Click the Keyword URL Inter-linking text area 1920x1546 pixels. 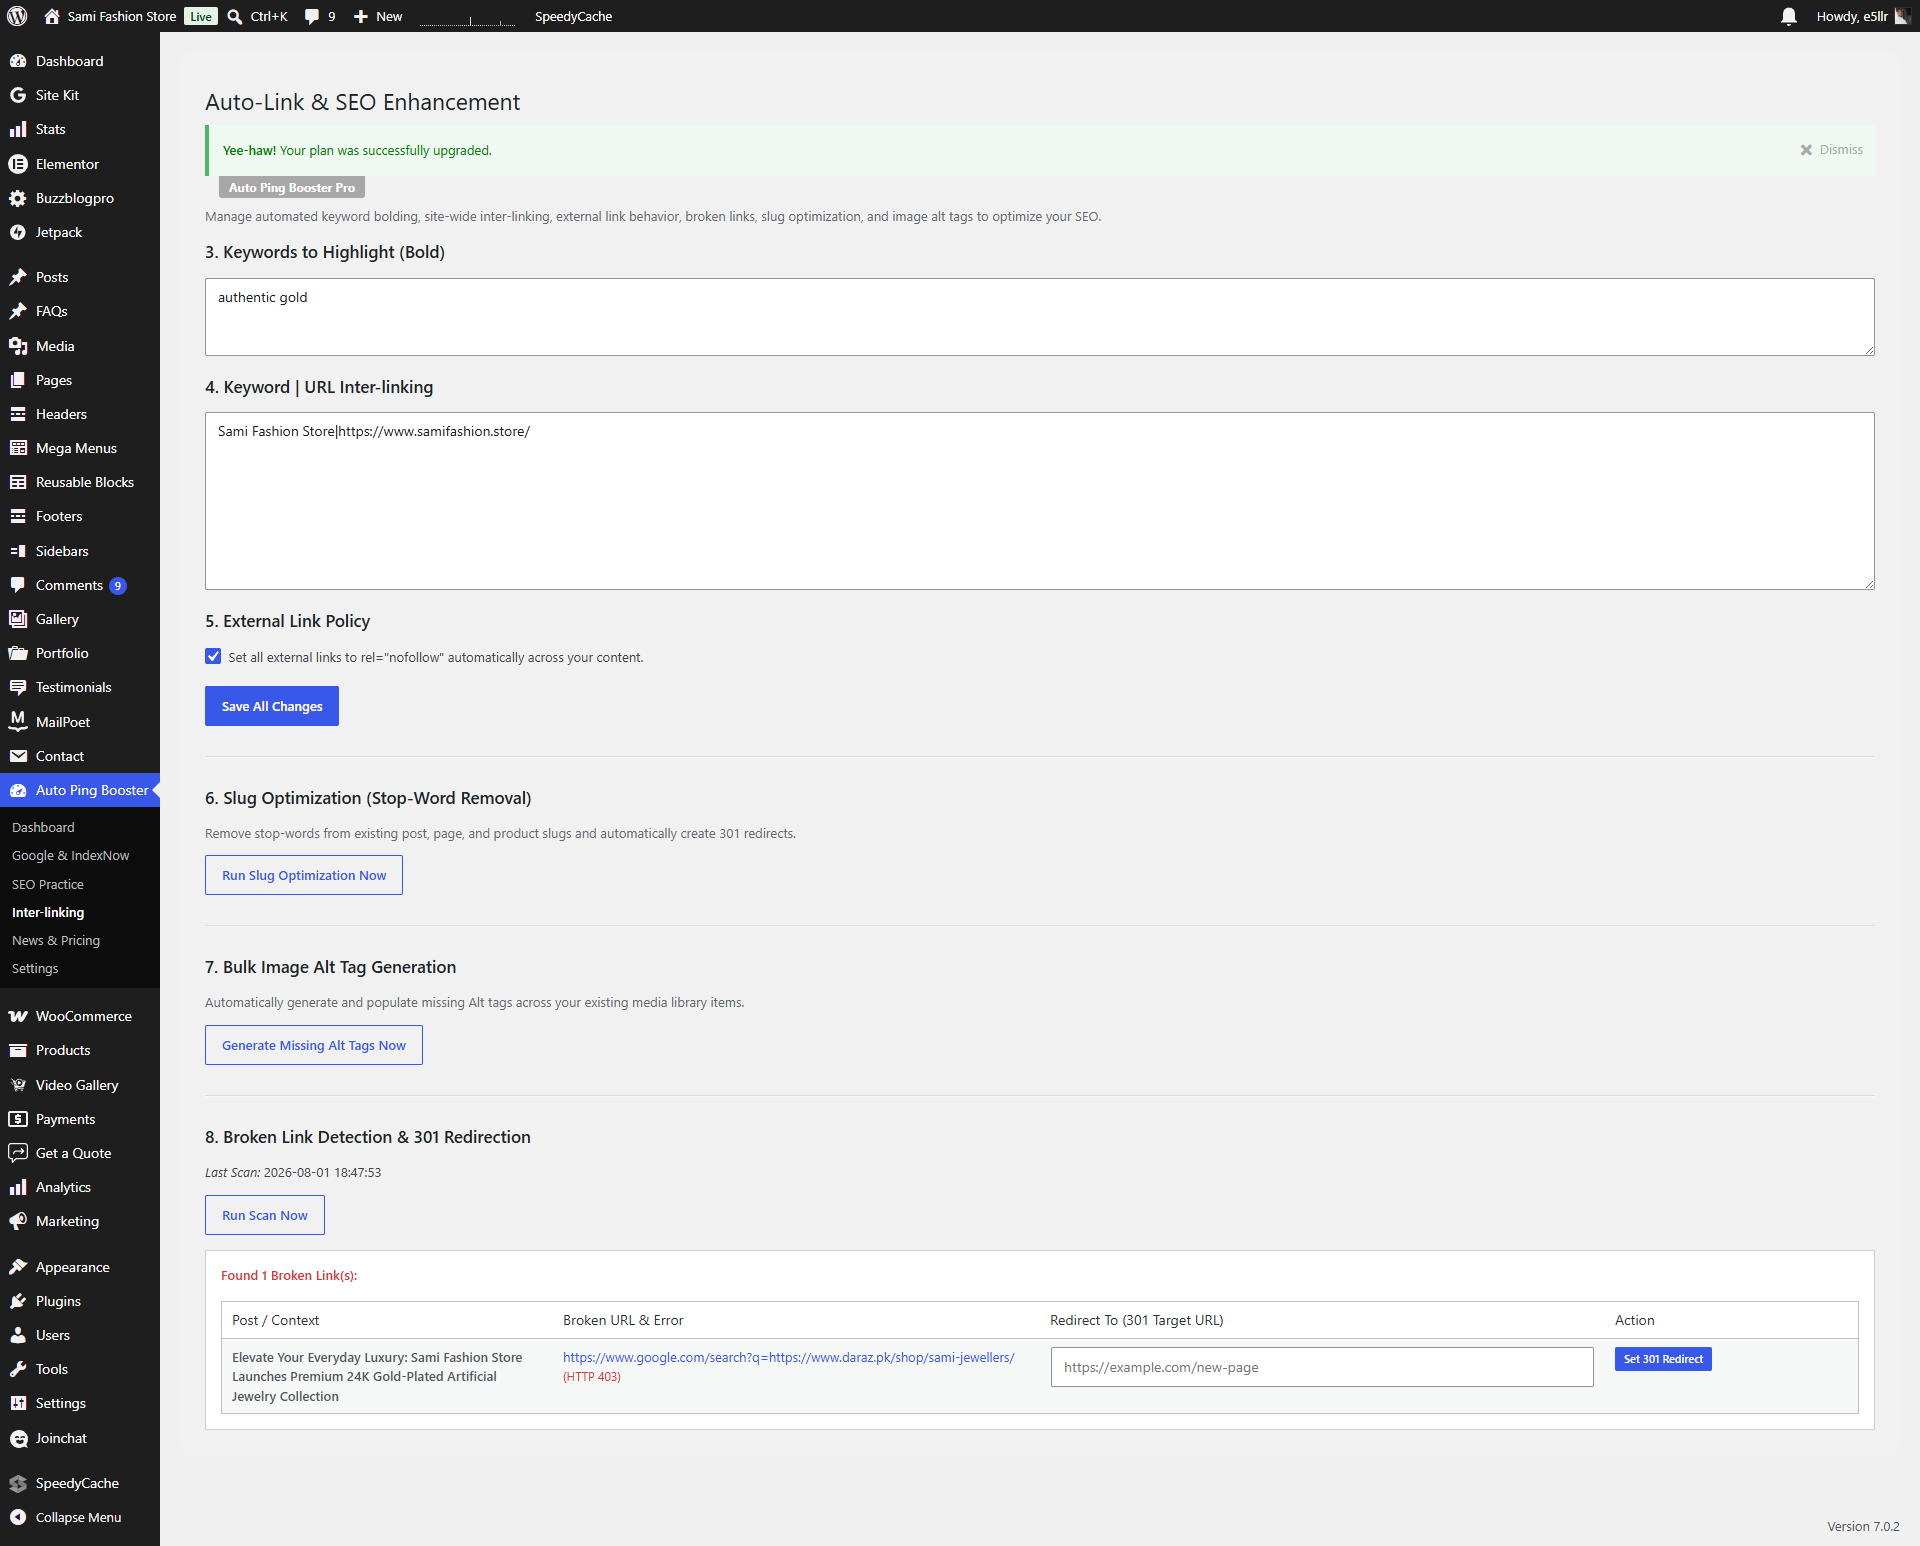(1040, 501)
